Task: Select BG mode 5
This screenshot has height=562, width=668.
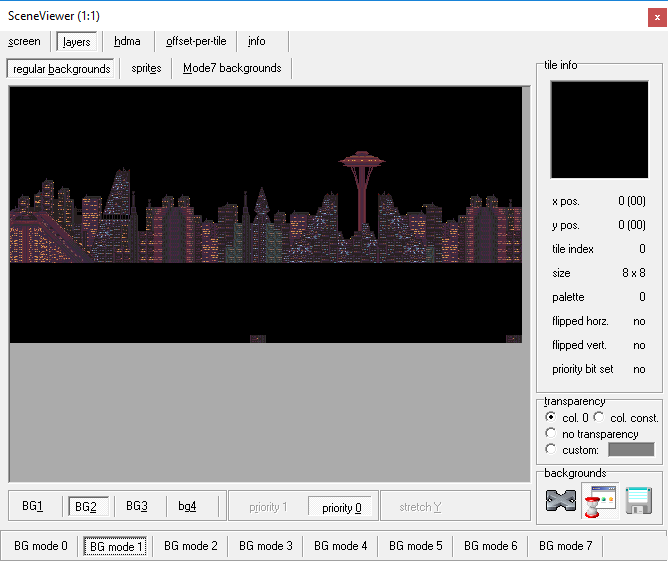Action: [416, 546]
